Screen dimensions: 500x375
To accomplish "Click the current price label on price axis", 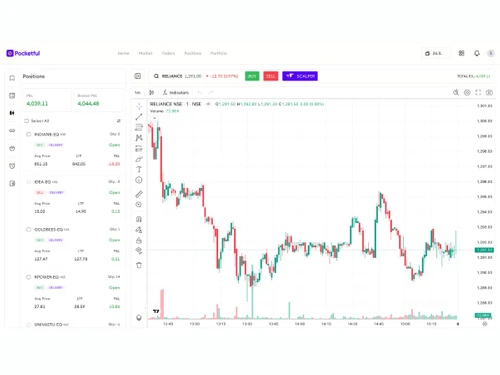I will (x=484, y=250).
